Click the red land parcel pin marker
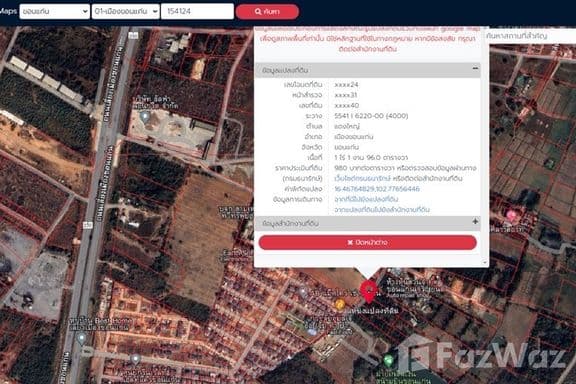 click(368, 292)
